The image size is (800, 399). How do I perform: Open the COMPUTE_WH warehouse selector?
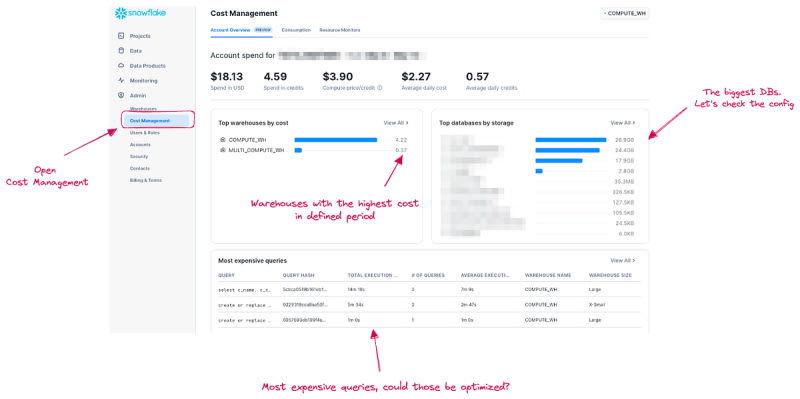click(x=624, y=13)
